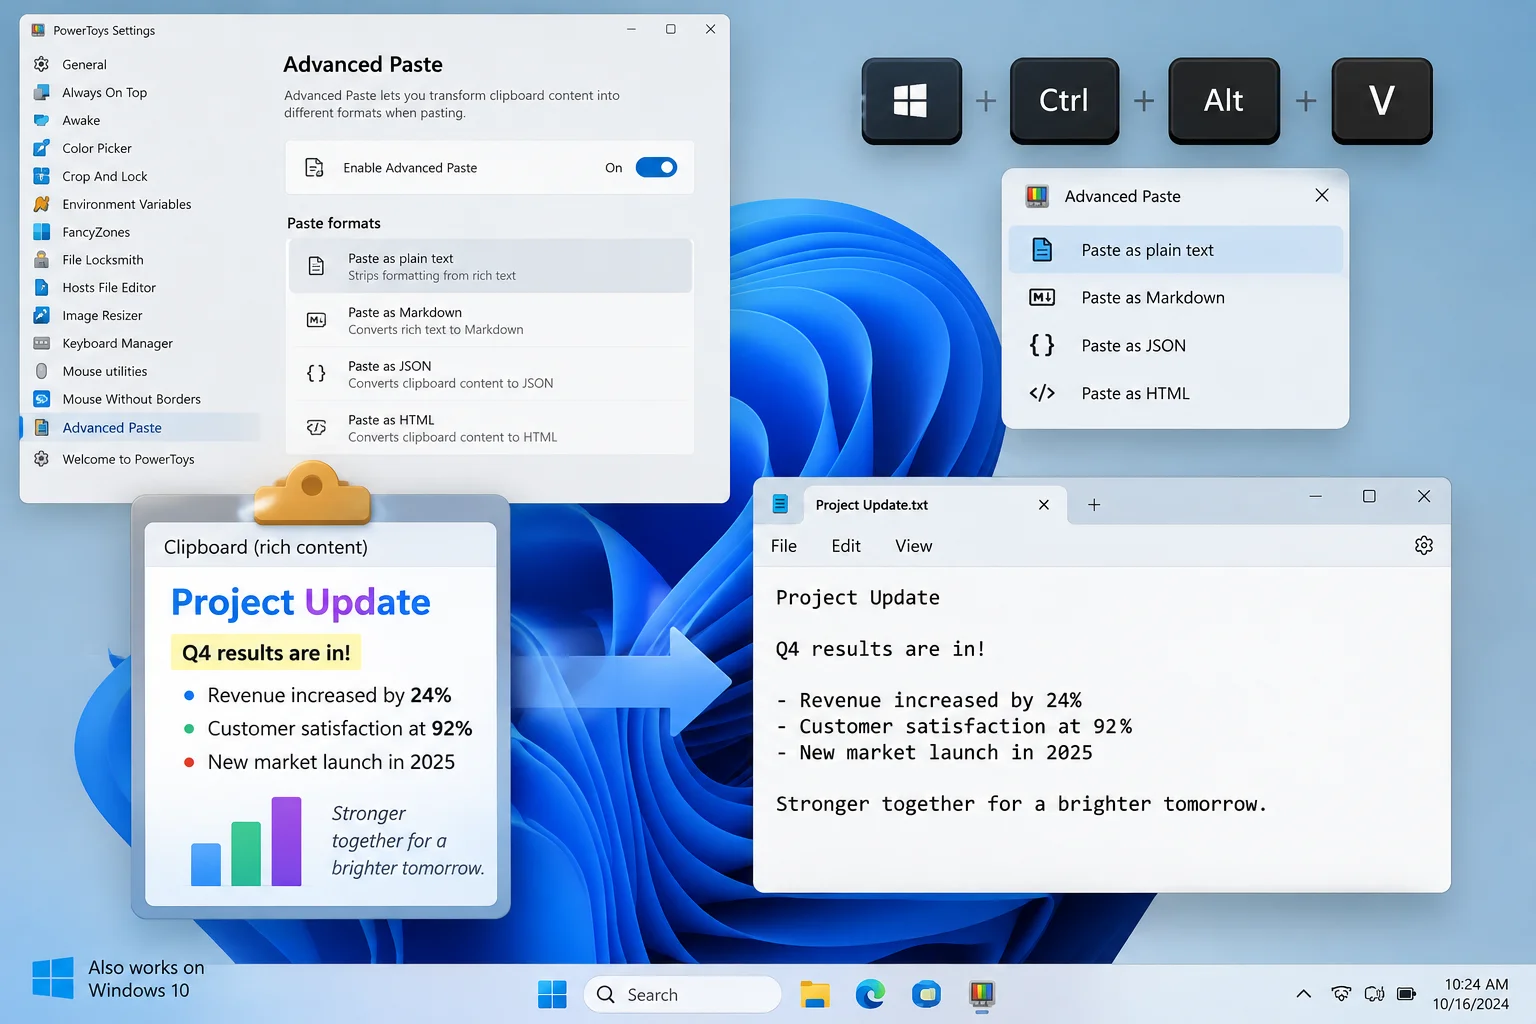Select Paste as Markdown settings row
Screen dimensions: 1536x1024
tap(490, 320)
